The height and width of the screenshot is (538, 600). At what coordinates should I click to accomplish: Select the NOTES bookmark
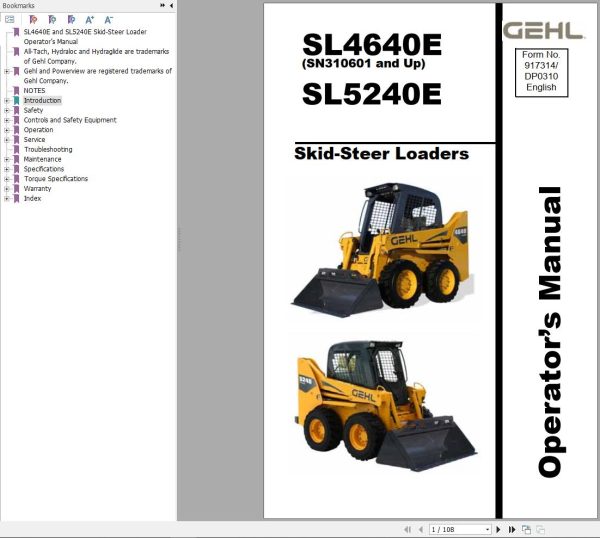[34, 91]
